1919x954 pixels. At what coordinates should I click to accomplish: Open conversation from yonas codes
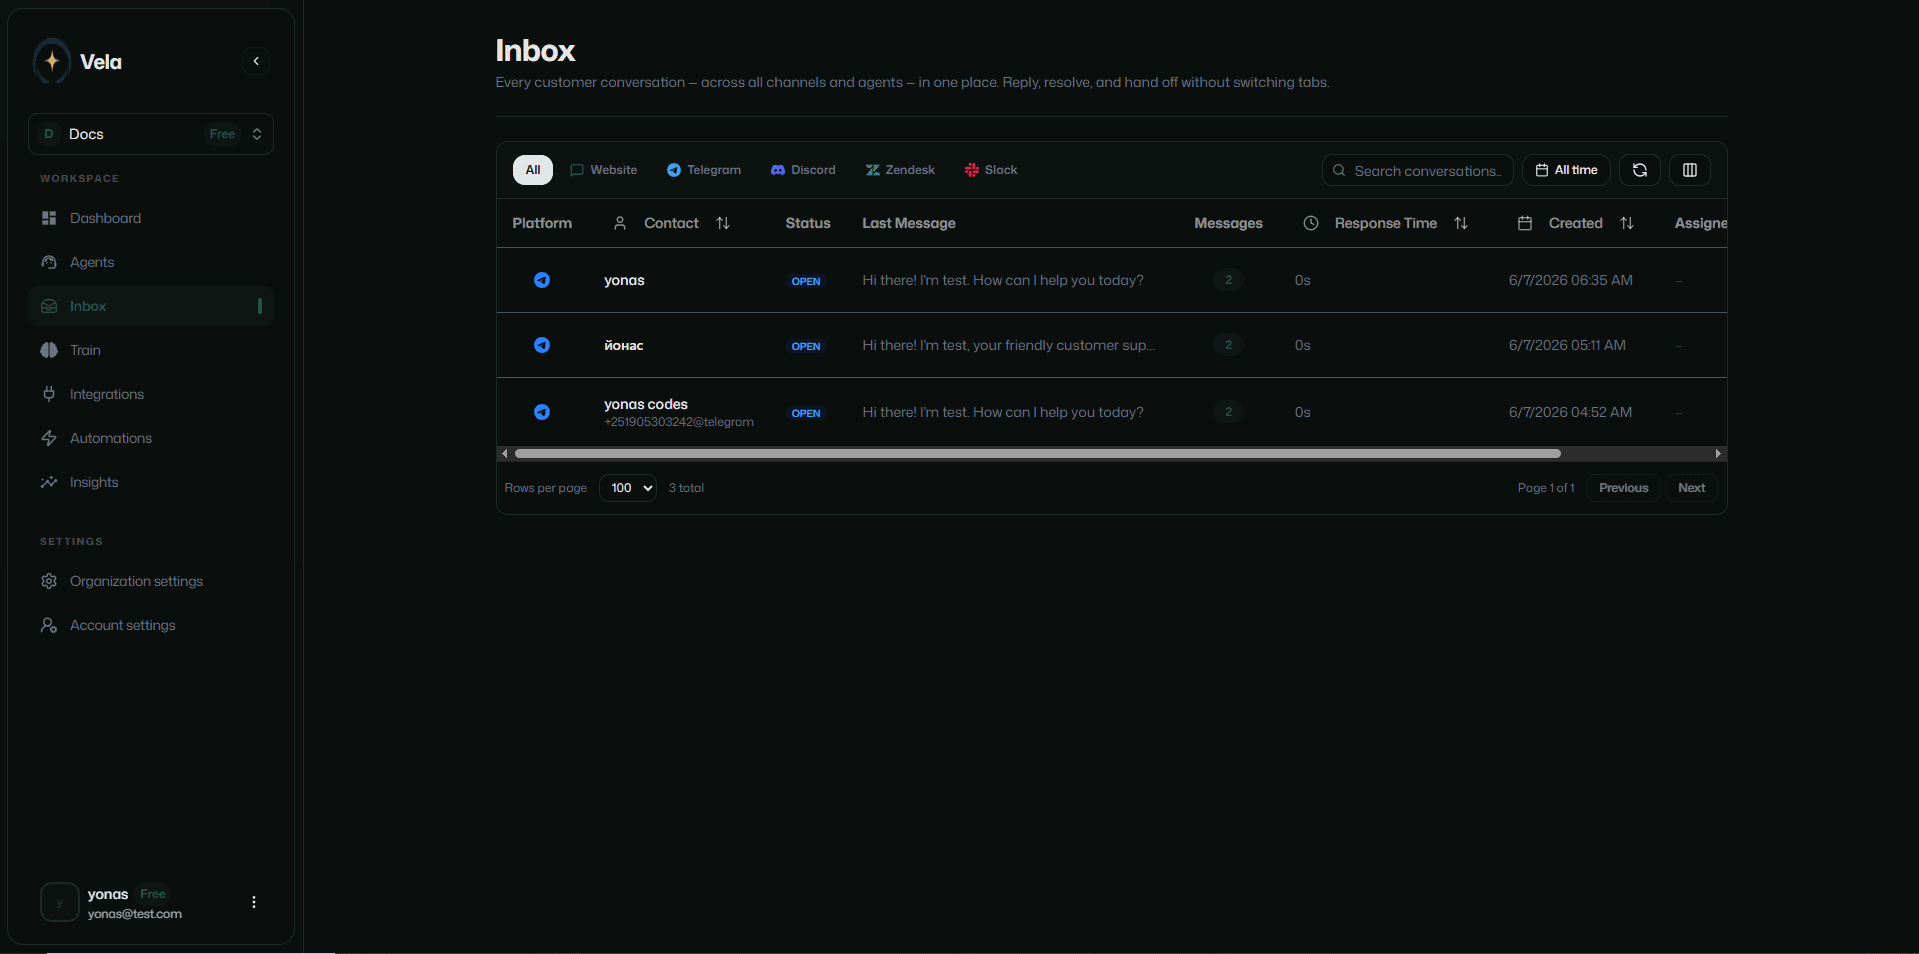tap(646, 404)
